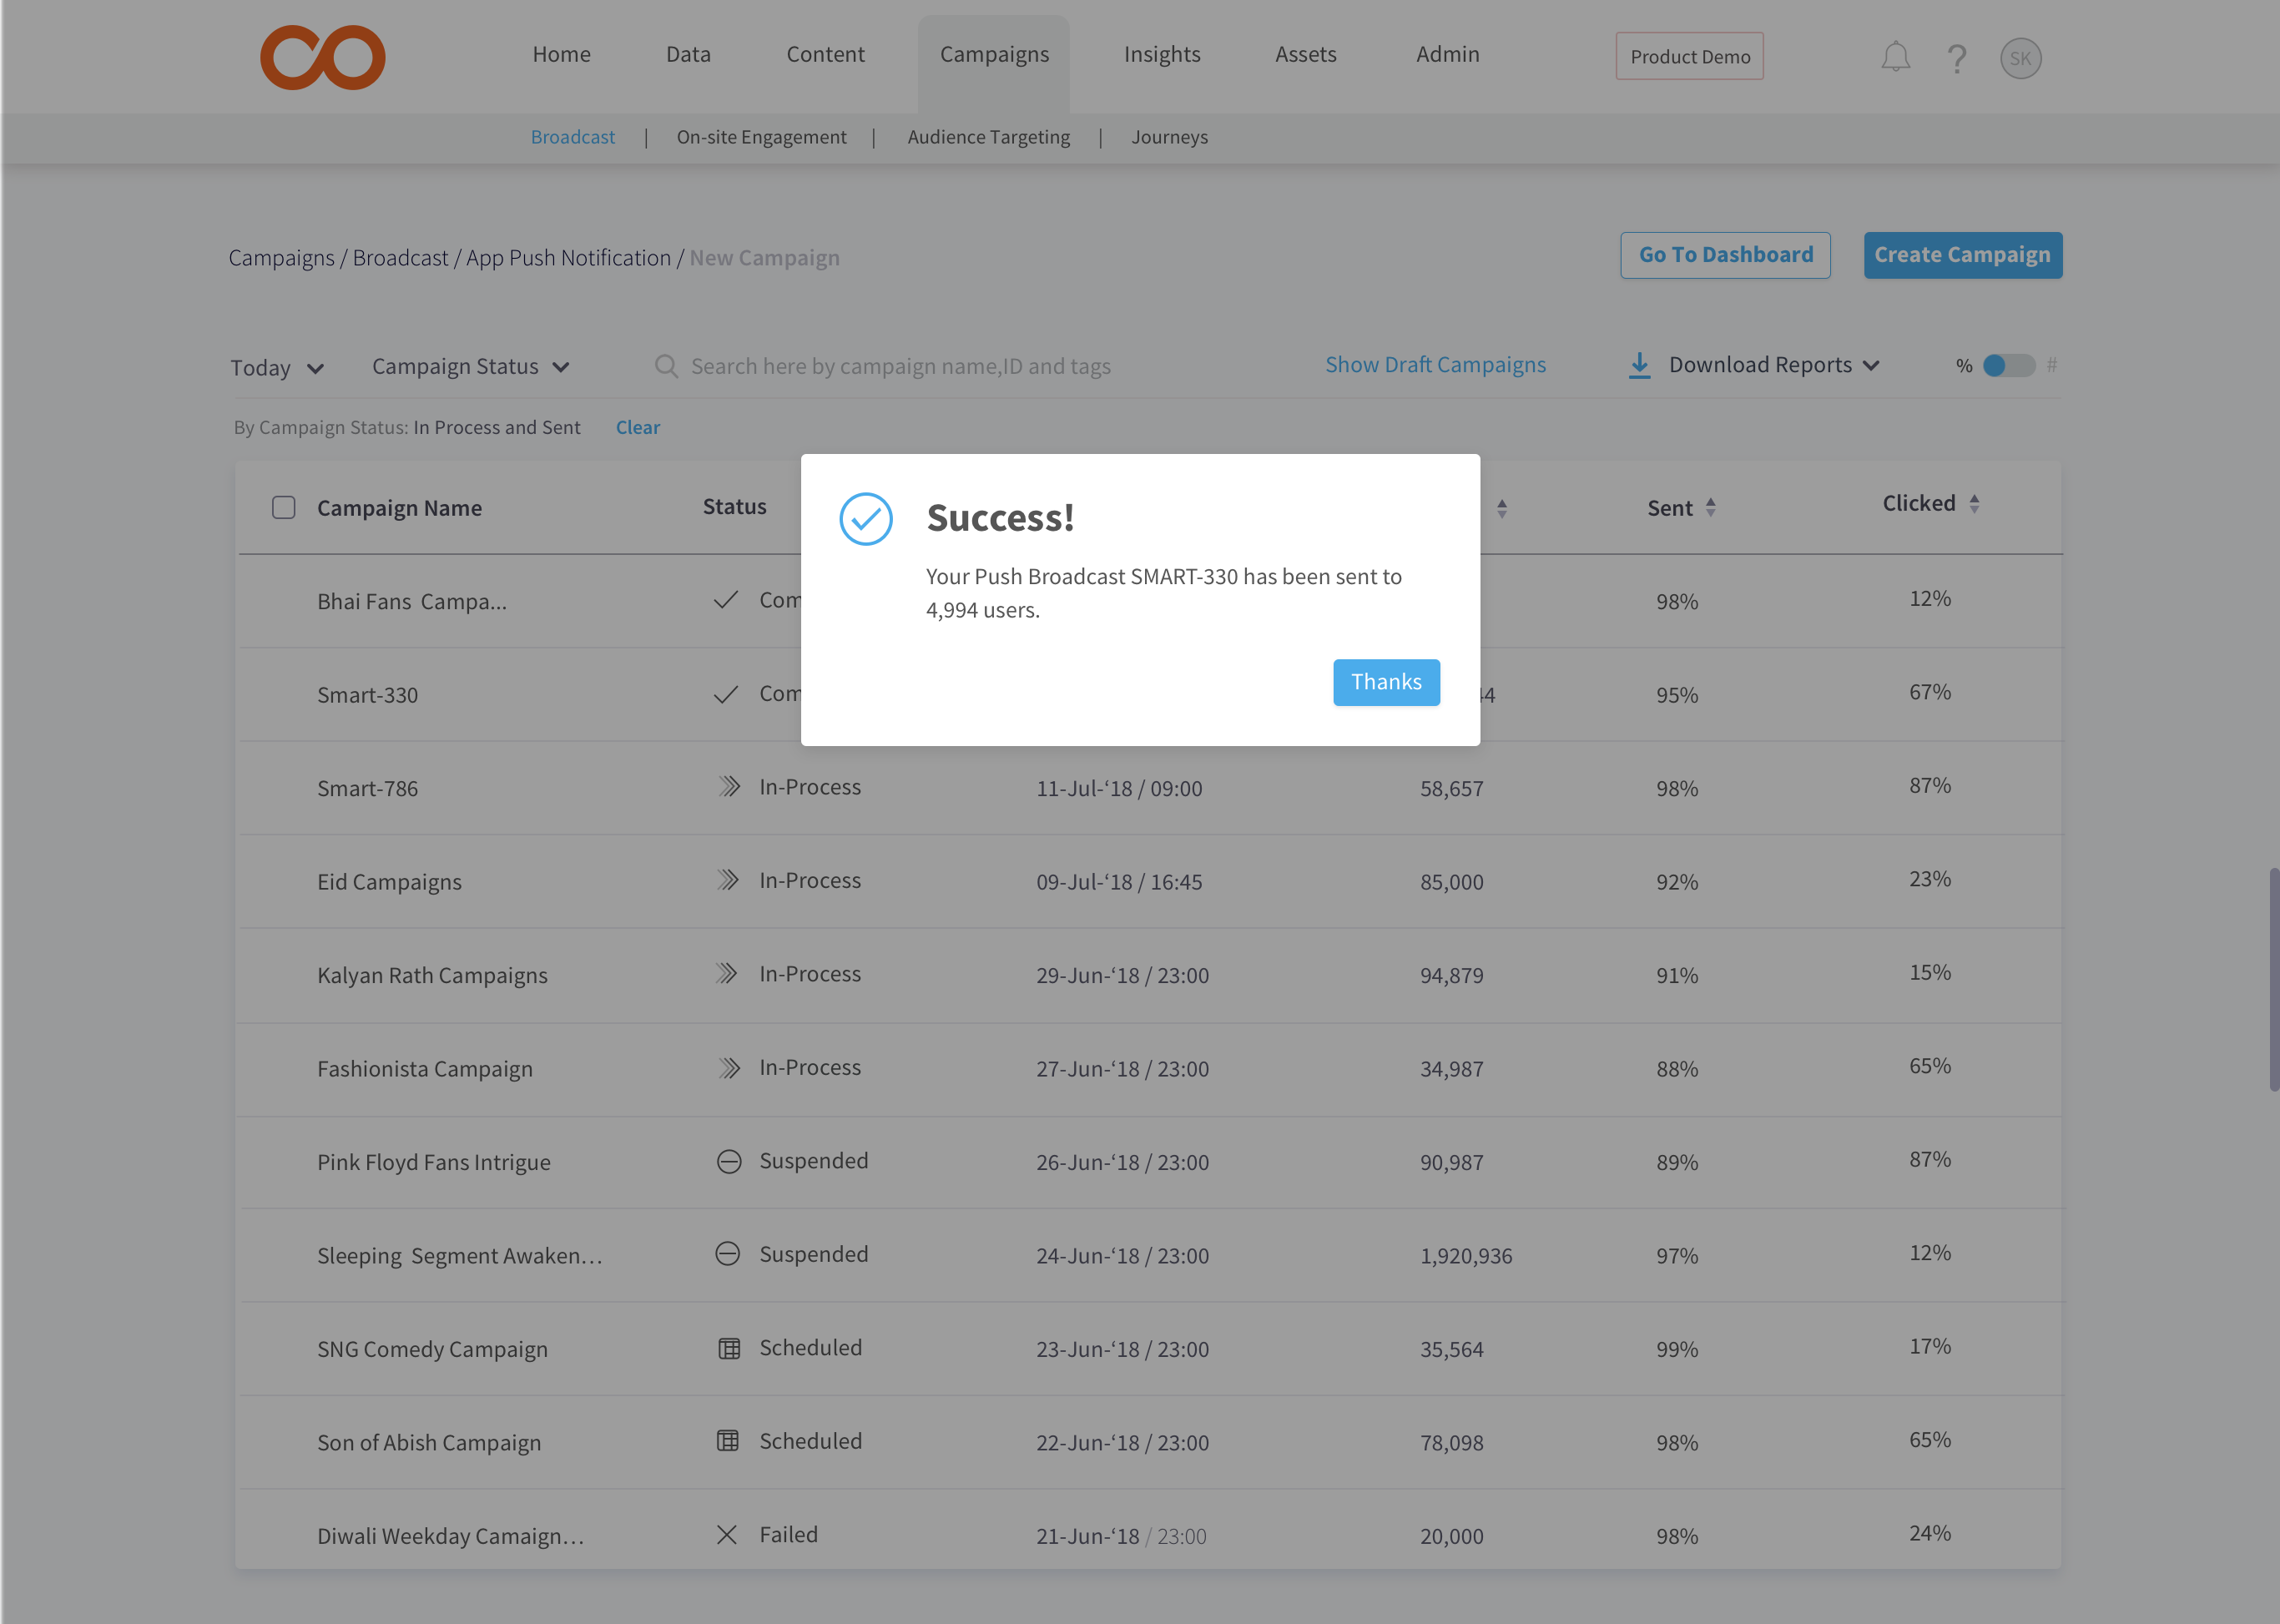Click the SK user avatar

[x=2020, y=58]
